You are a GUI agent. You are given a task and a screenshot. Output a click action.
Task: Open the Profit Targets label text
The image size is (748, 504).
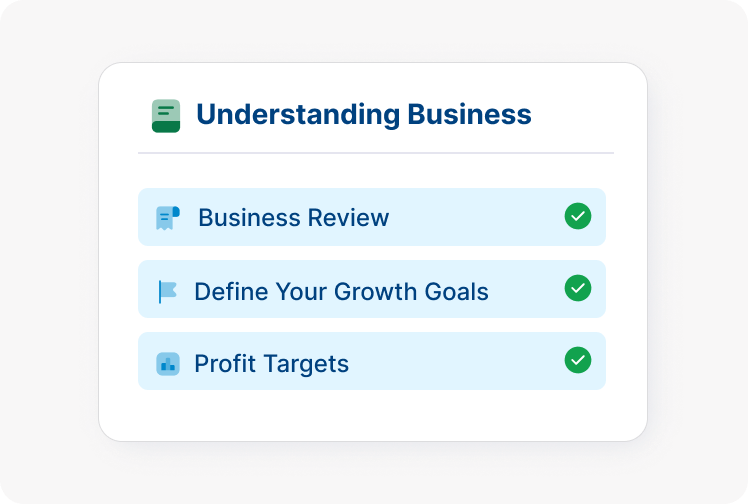click(271, 364)
